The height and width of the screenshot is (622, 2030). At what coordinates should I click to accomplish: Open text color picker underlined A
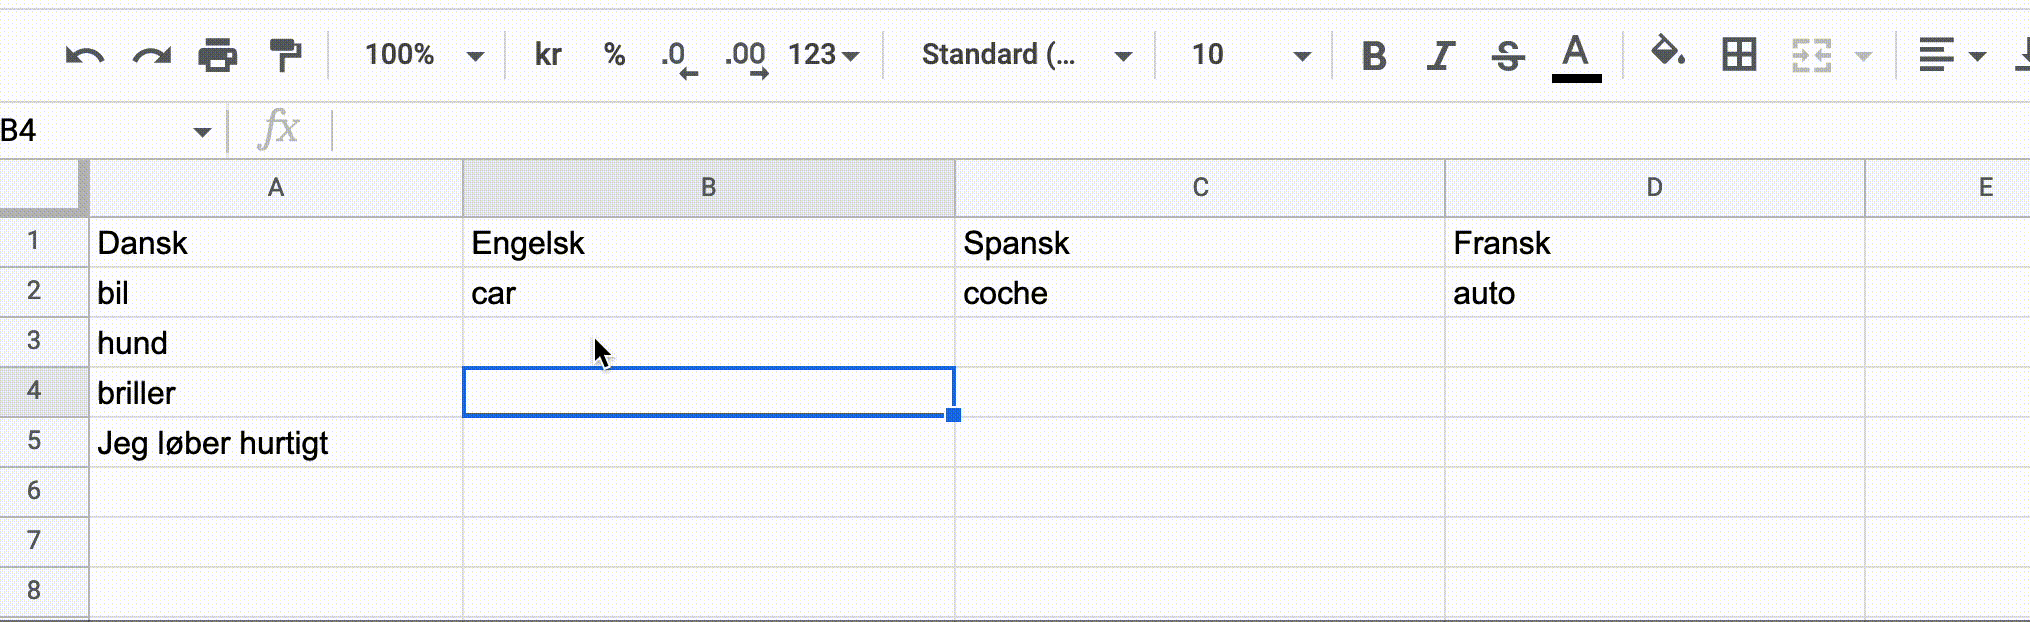click(1576, 57)
